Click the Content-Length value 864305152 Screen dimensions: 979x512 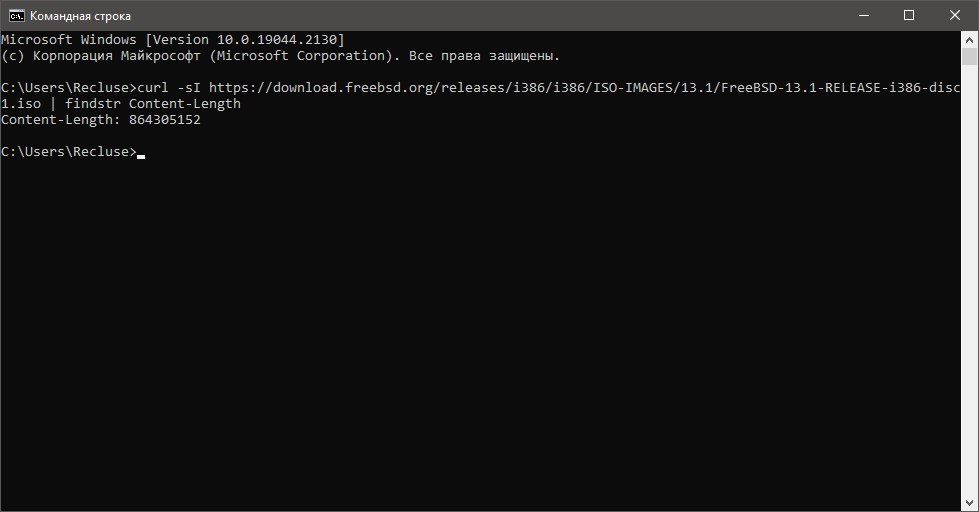click(x=165, y=120)
